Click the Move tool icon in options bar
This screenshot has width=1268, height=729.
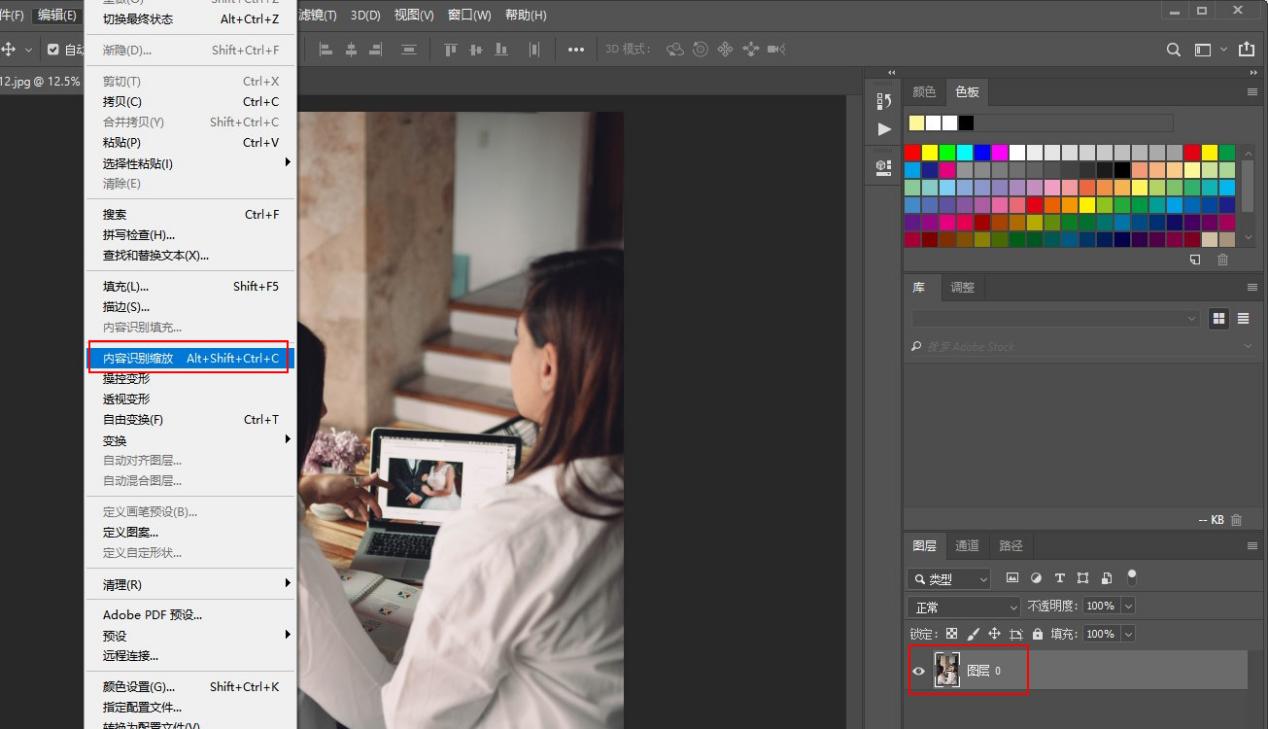[9, 49]
